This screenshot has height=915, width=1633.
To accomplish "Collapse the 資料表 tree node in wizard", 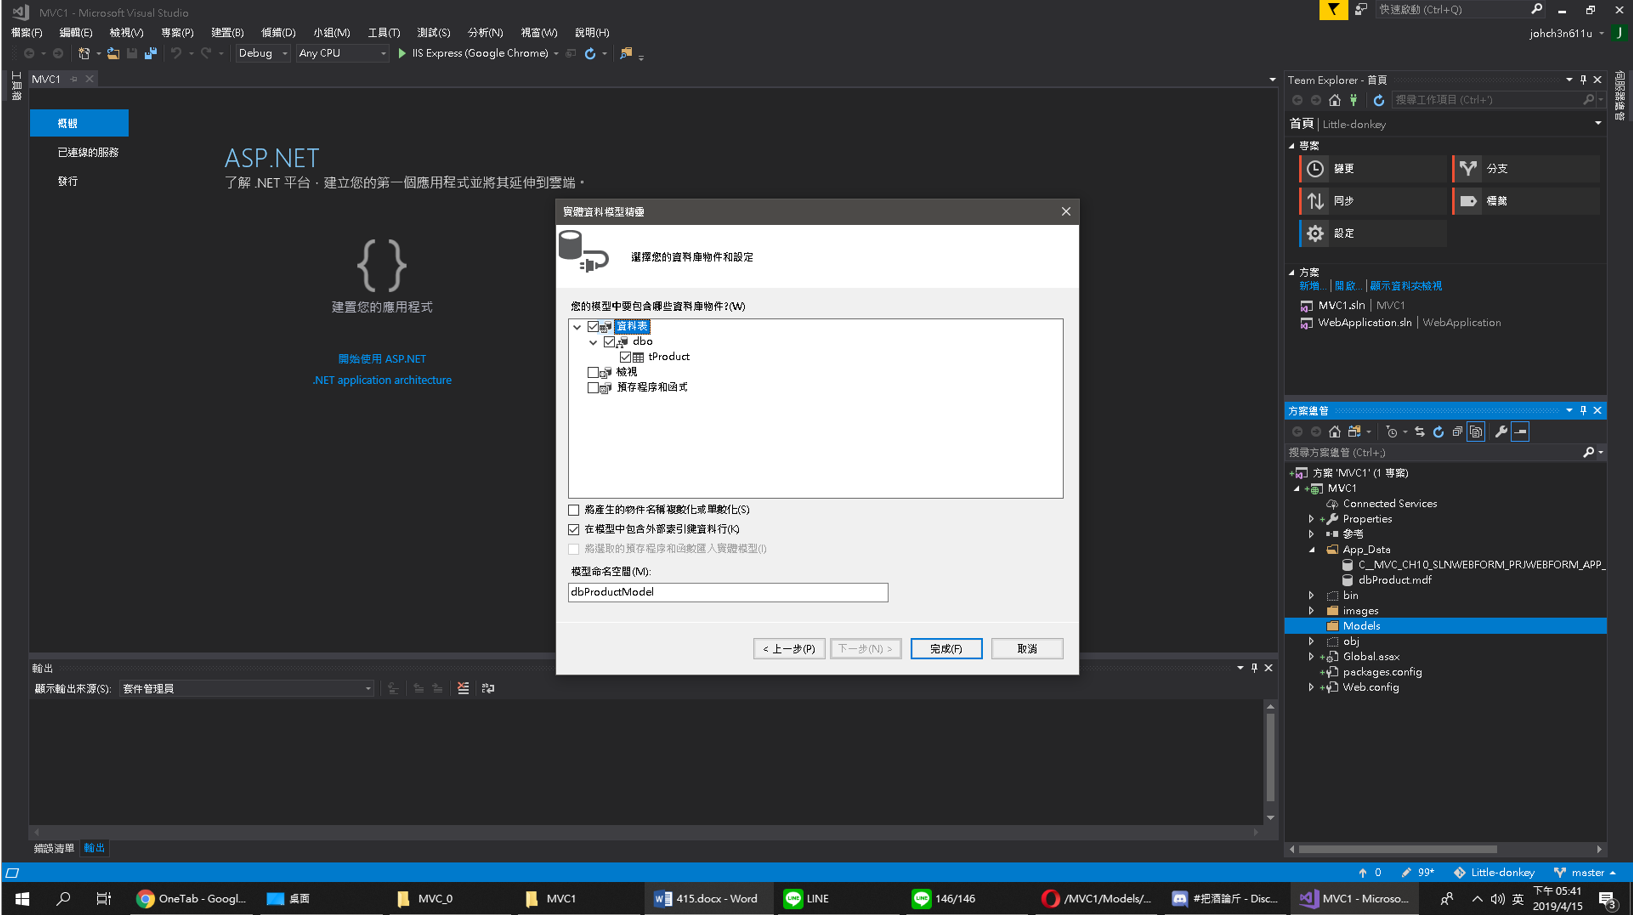I will (577, 327).
